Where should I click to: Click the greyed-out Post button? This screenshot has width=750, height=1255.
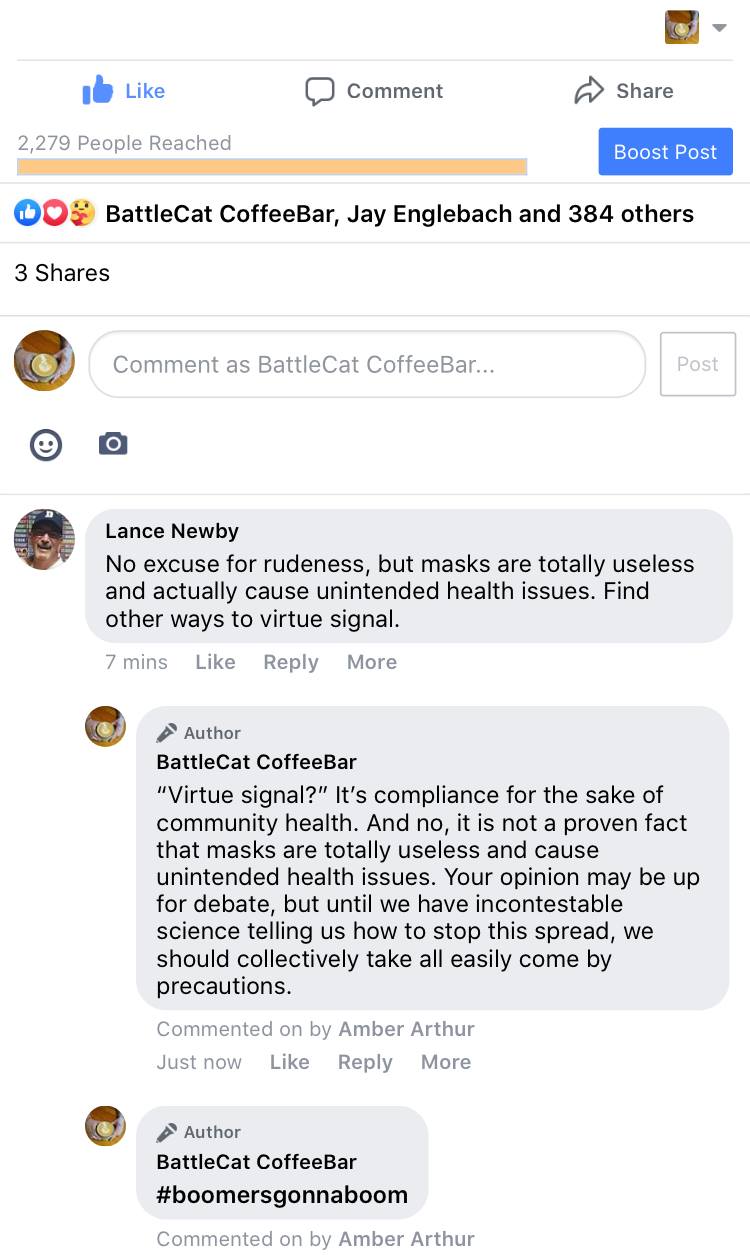698,364
